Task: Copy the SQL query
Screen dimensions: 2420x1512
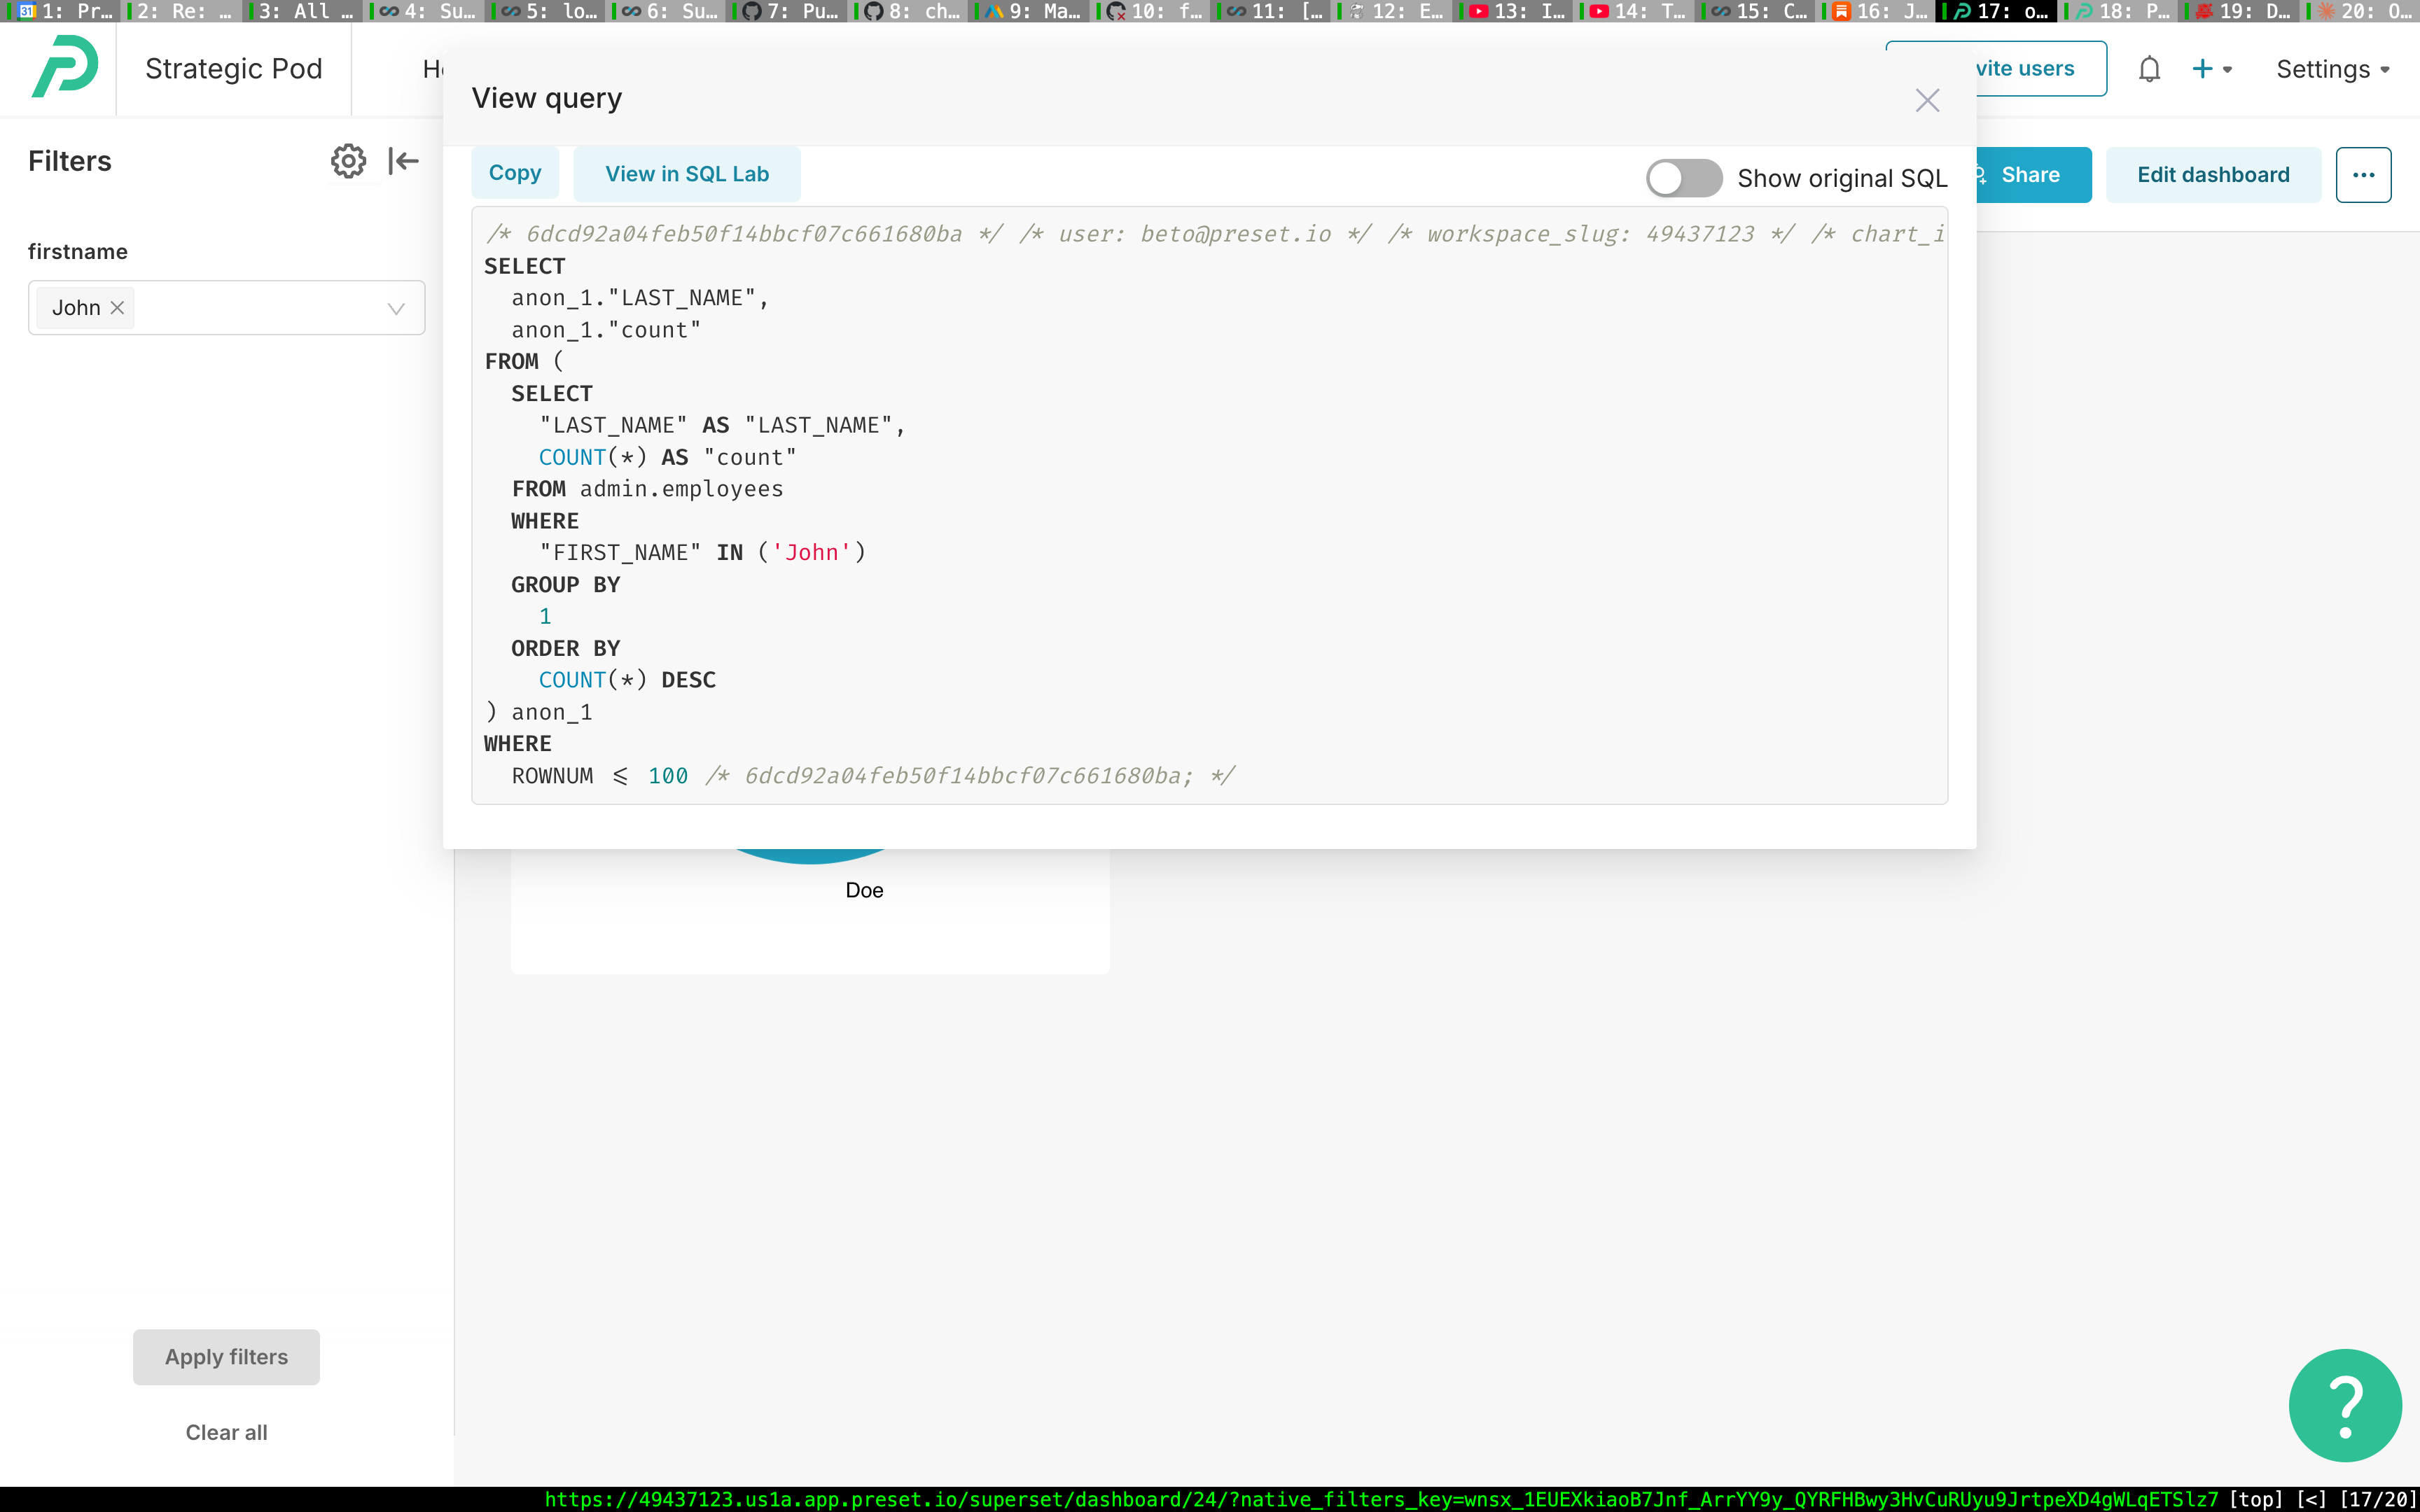Action: pyautogui.click(x=515, y=173)
